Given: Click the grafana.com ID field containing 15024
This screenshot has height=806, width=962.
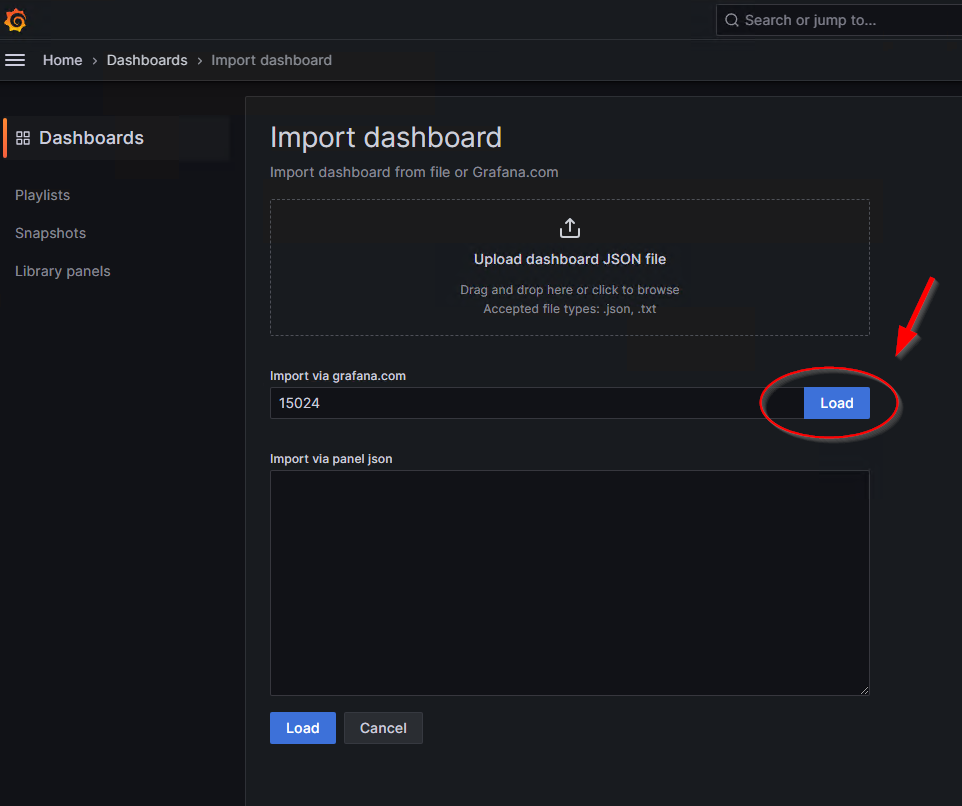Looking at the screenshot, I should click(x=535, y=403).
